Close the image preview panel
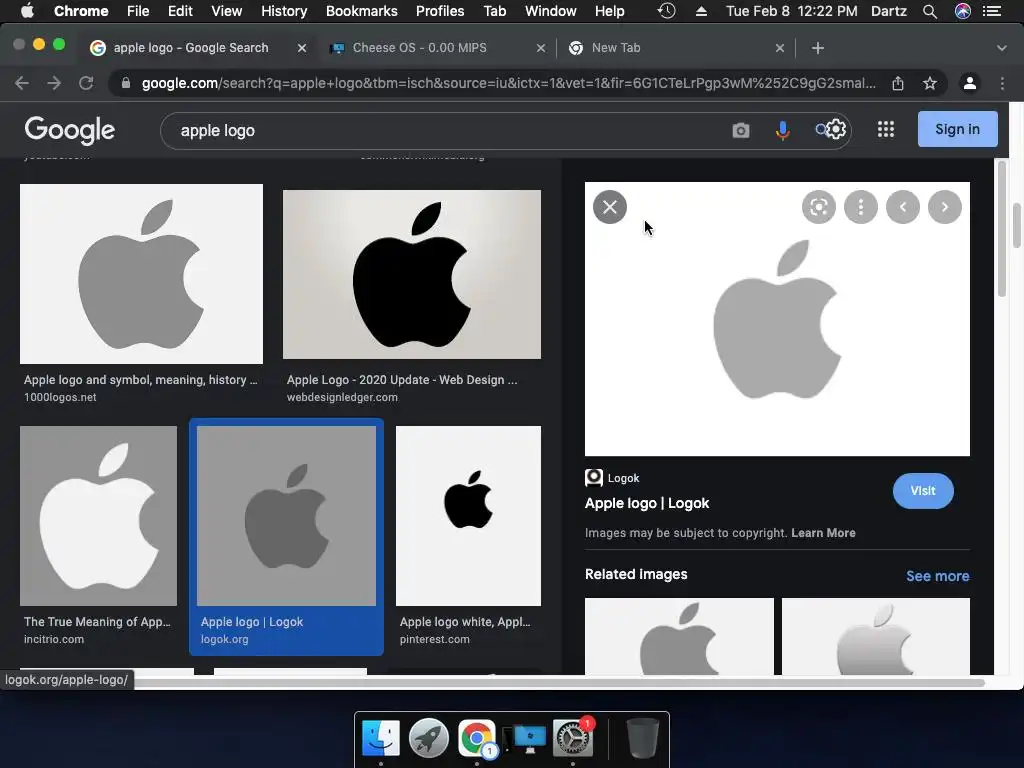The image size is (1024, 768). click(x=610, y=207)
